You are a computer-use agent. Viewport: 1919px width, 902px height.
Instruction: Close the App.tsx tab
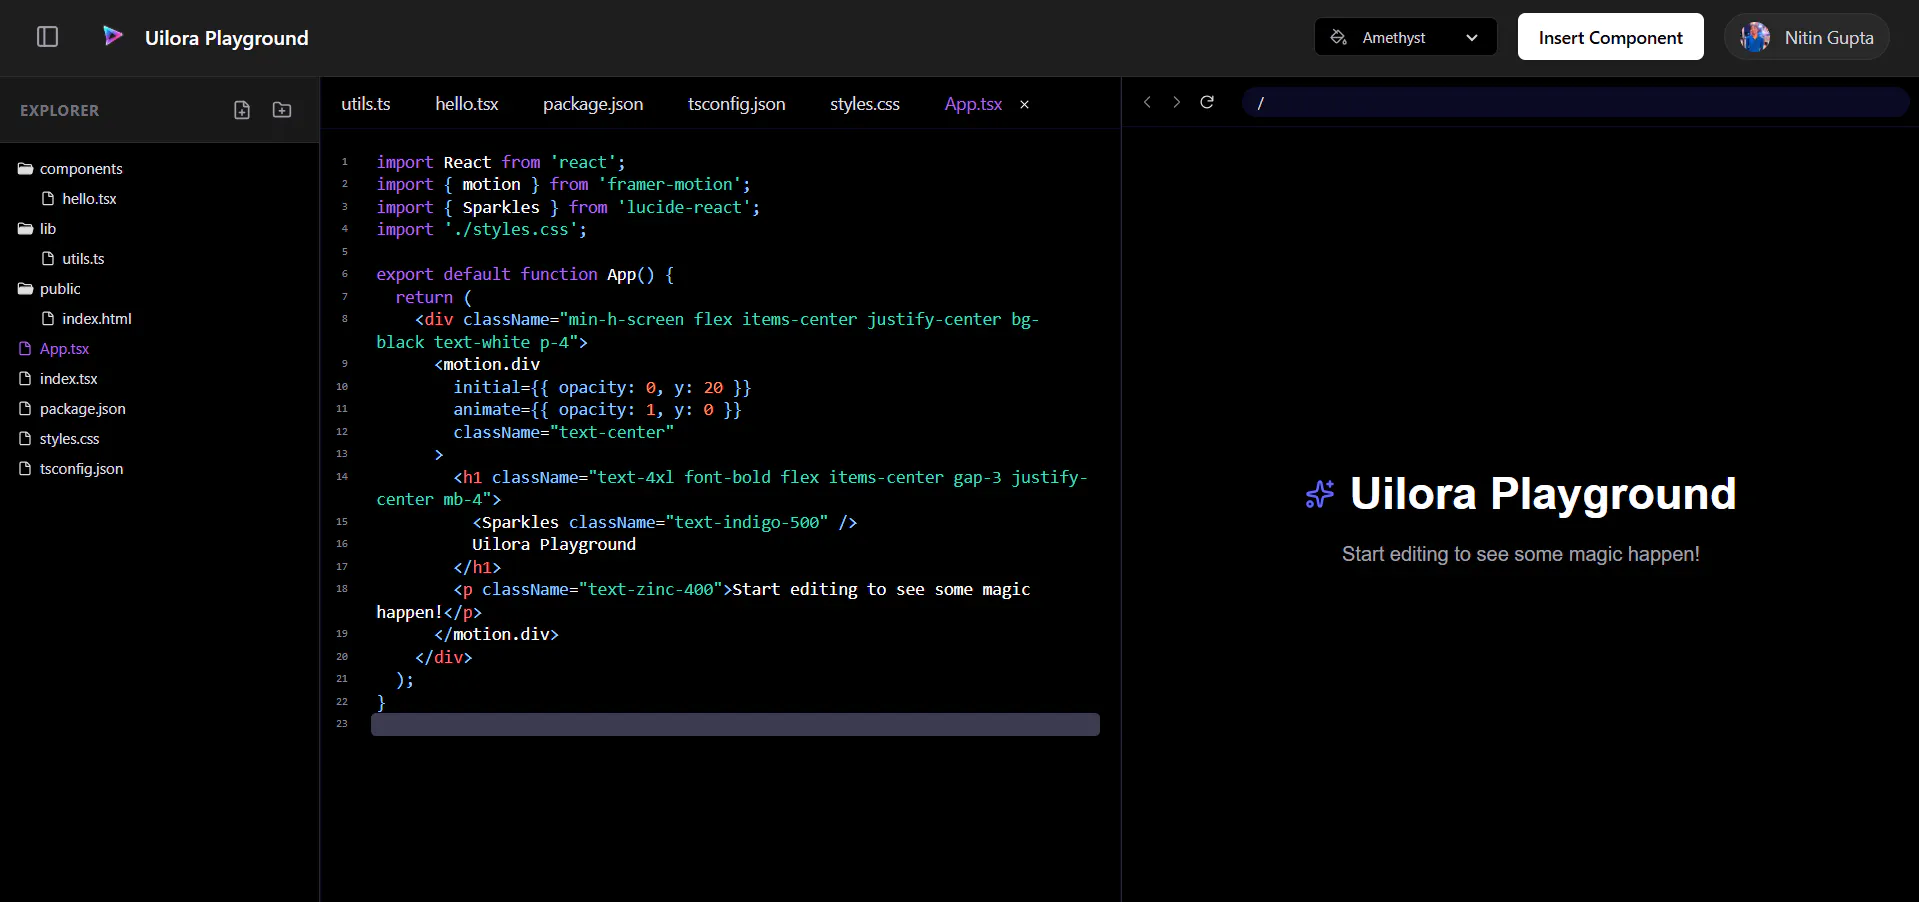(x=1024, y=104)
